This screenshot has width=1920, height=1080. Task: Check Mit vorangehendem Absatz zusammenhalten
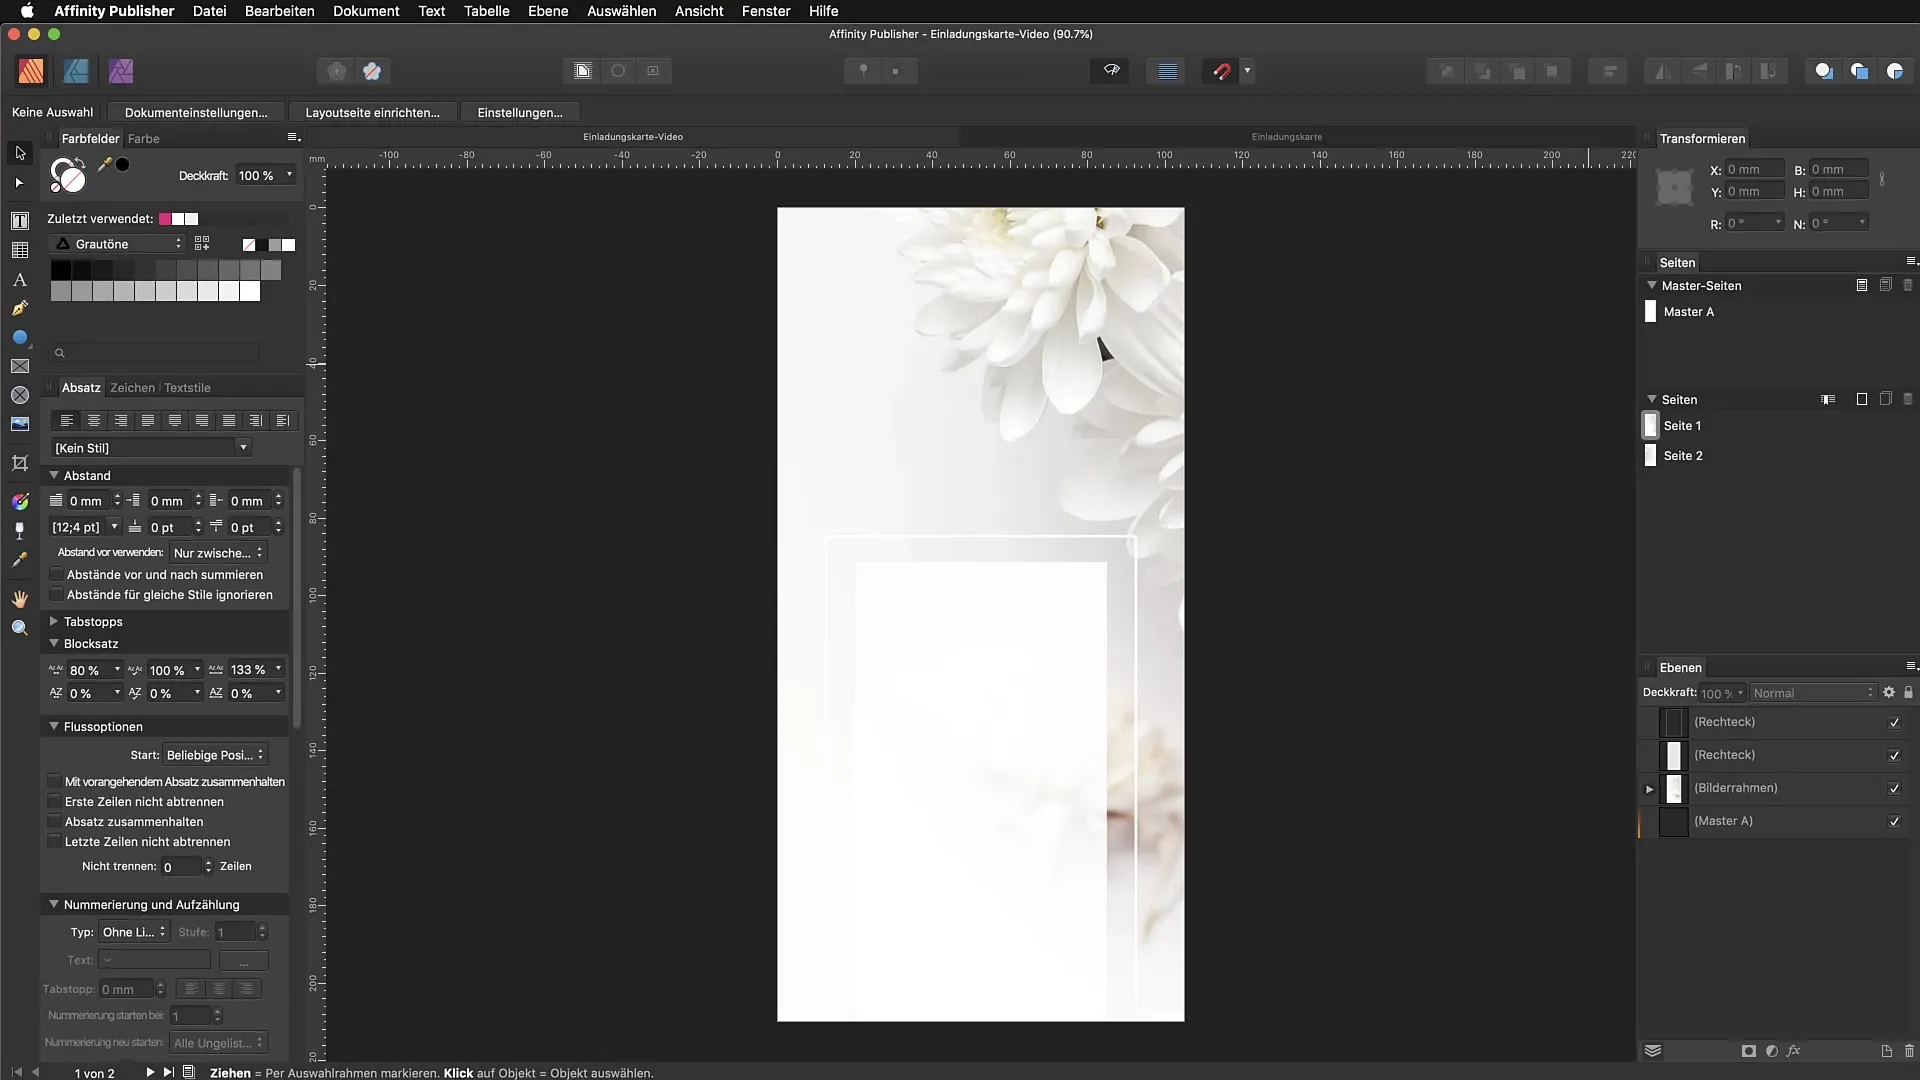(54, 781)
